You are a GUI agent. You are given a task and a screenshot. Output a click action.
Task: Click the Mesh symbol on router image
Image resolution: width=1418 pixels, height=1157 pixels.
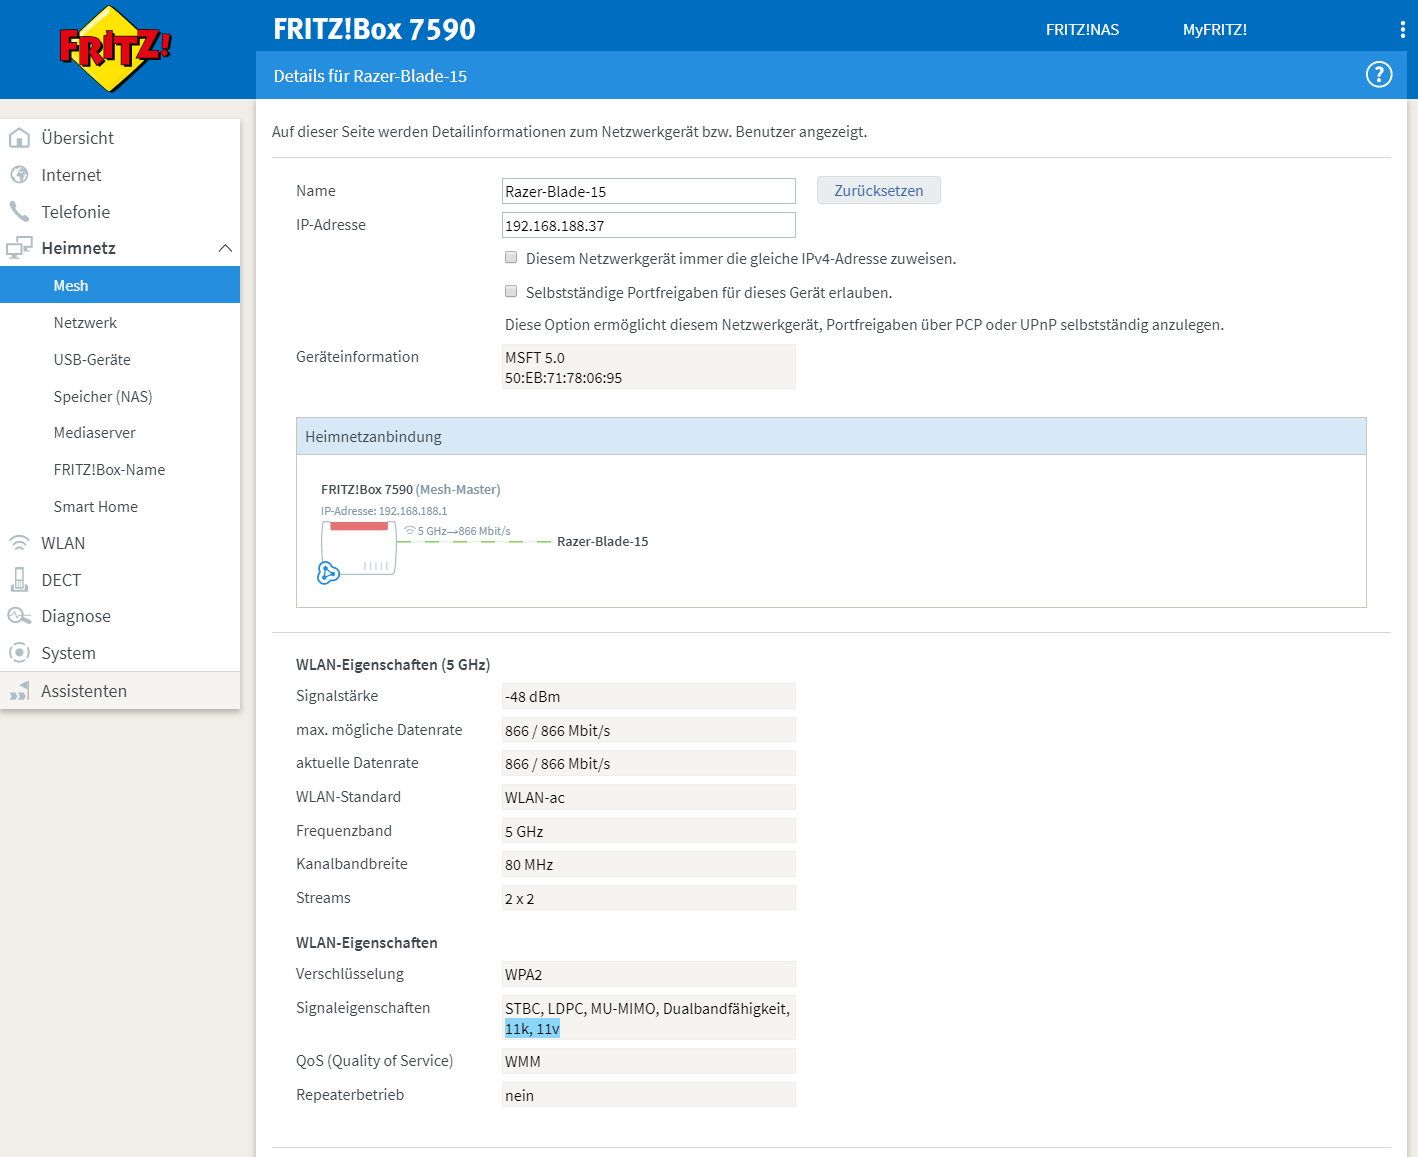click(x=328, y=573)
